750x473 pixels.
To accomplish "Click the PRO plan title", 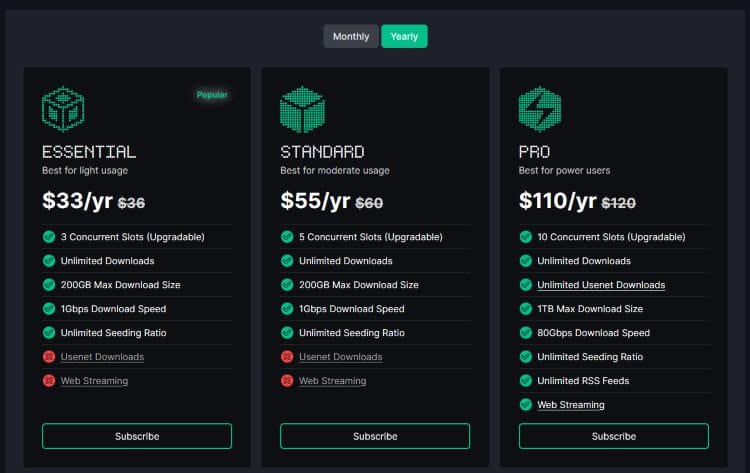I will click(x=534, y=152).
